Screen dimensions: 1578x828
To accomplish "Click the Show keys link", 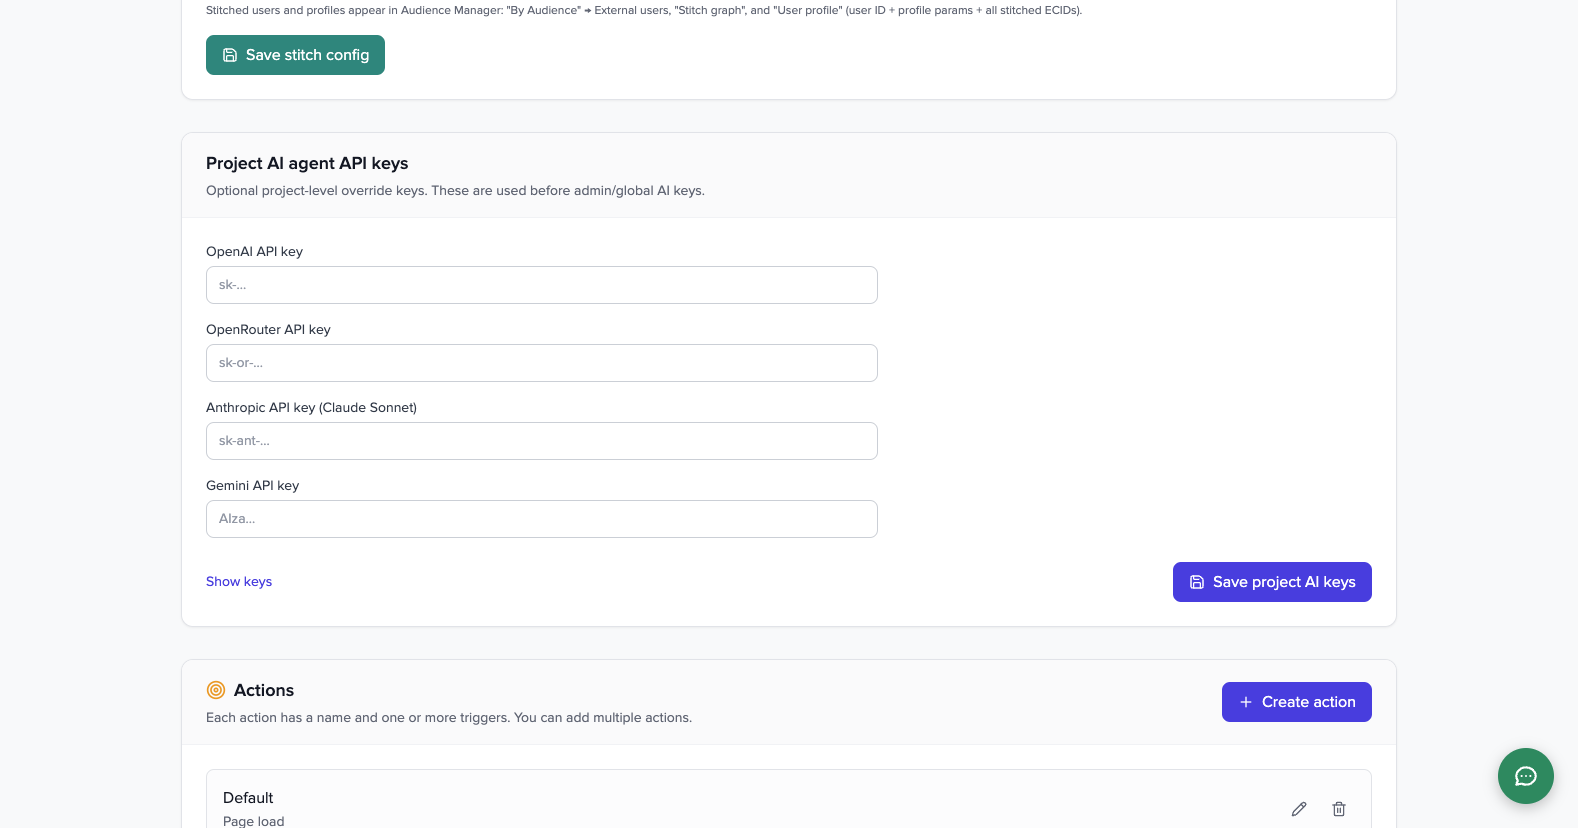I will coord(238,581).
